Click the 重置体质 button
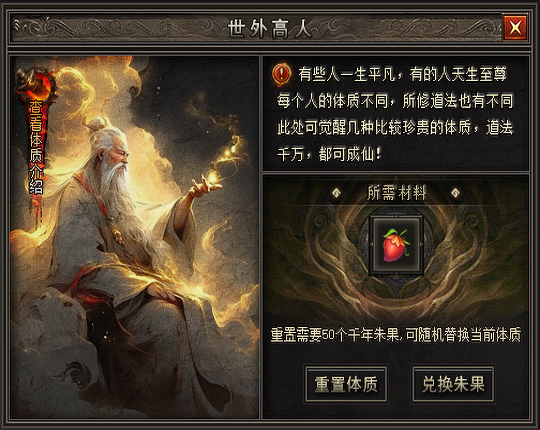The width and height of the screenshot is (540, 430). 346,384
